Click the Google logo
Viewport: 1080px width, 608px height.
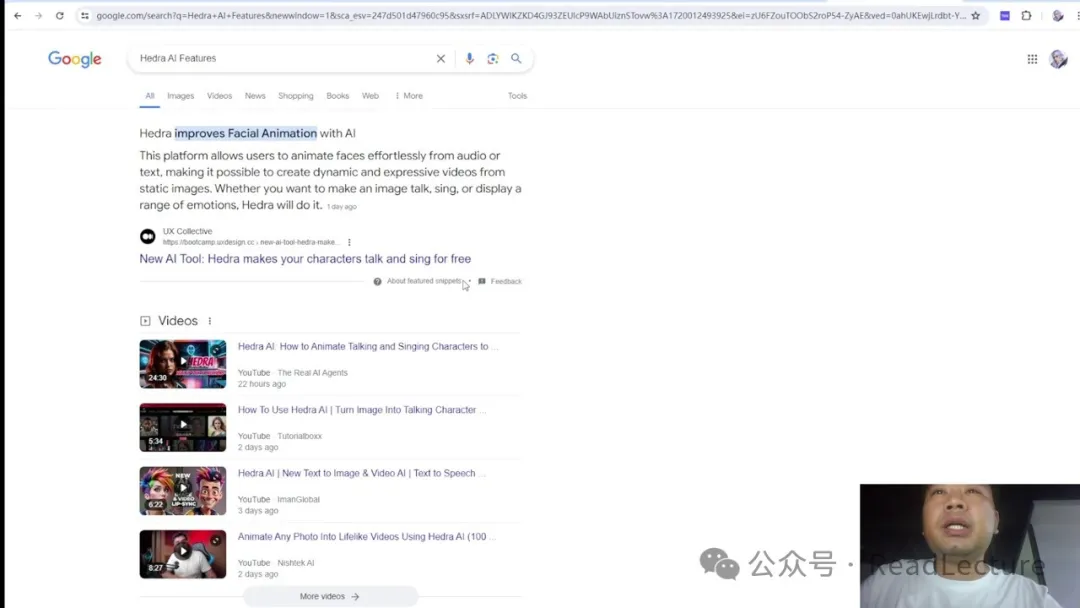tap(75, 59)
